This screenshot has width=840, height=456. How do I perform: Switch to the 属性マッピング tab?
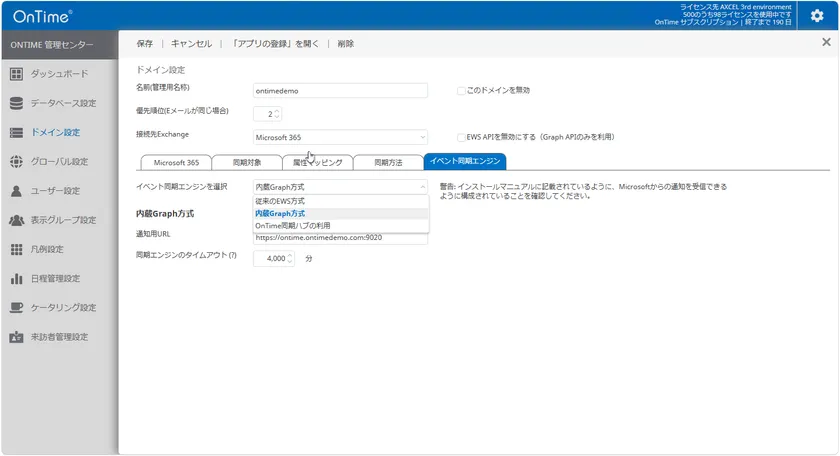point(317,162)
